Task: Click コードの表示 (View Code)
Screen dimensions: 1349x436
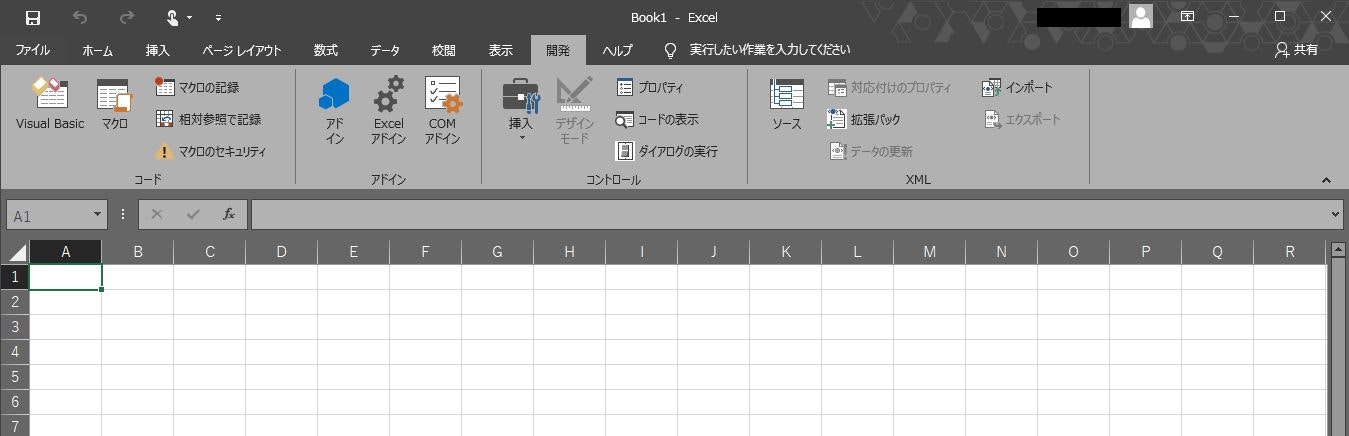Action: [x=657, y=119]
